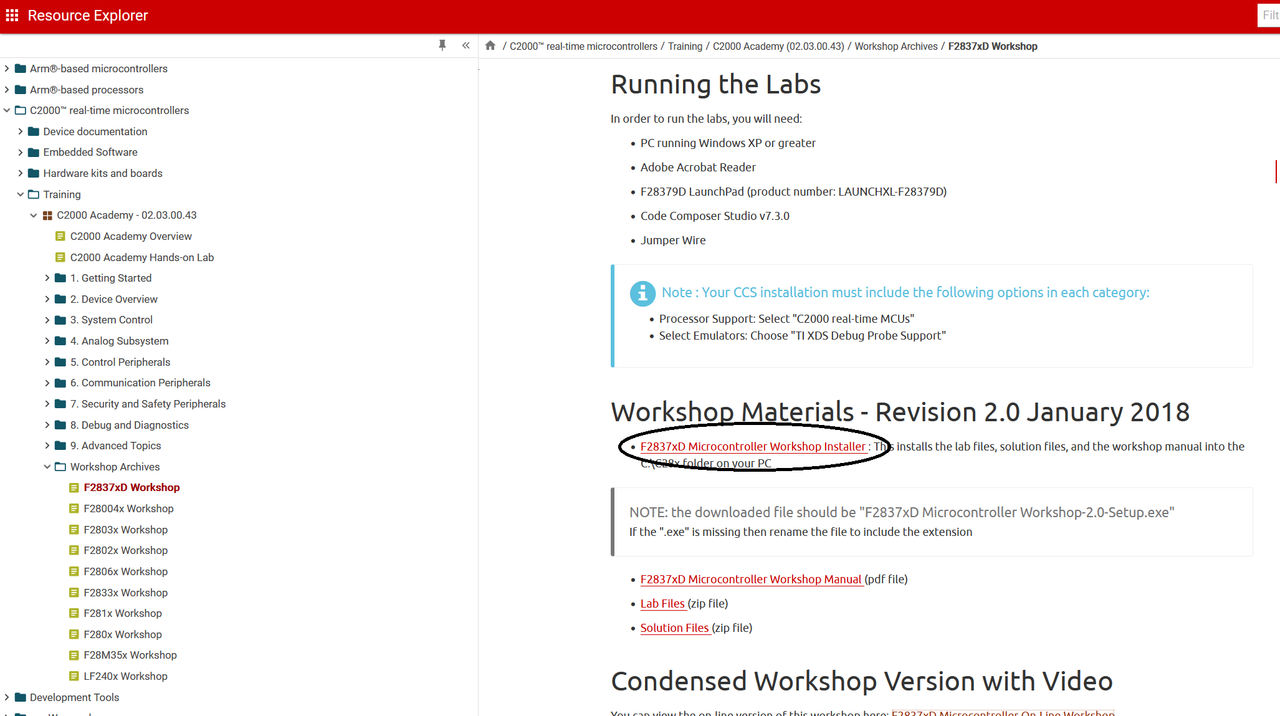Click the Development Tools folder icon
This screenshot has height=716, width=1280.
pyautogui.click(x=21, y=698)
